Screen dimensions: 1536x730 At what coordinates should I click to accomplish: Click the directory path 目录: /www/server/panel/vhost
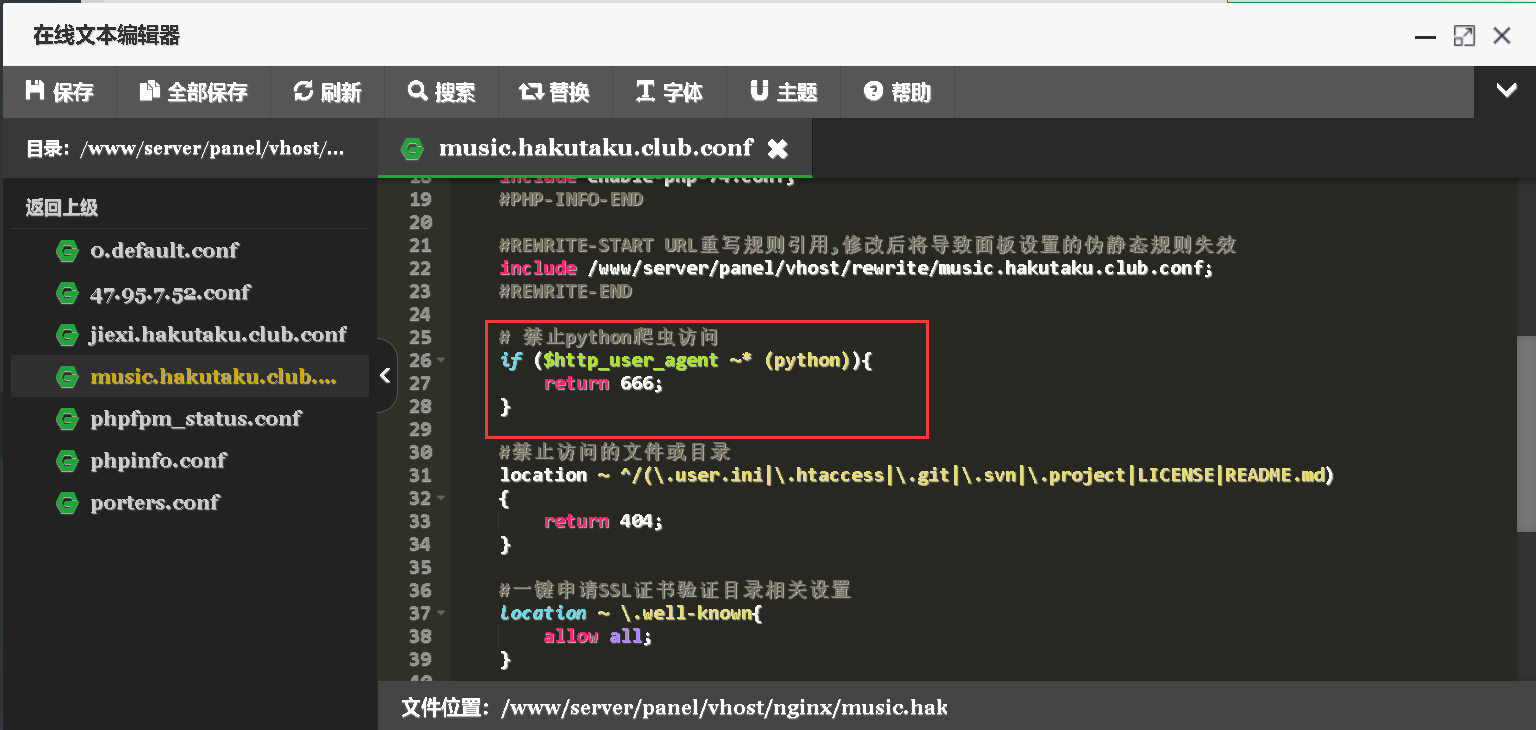tap(185, 148)
